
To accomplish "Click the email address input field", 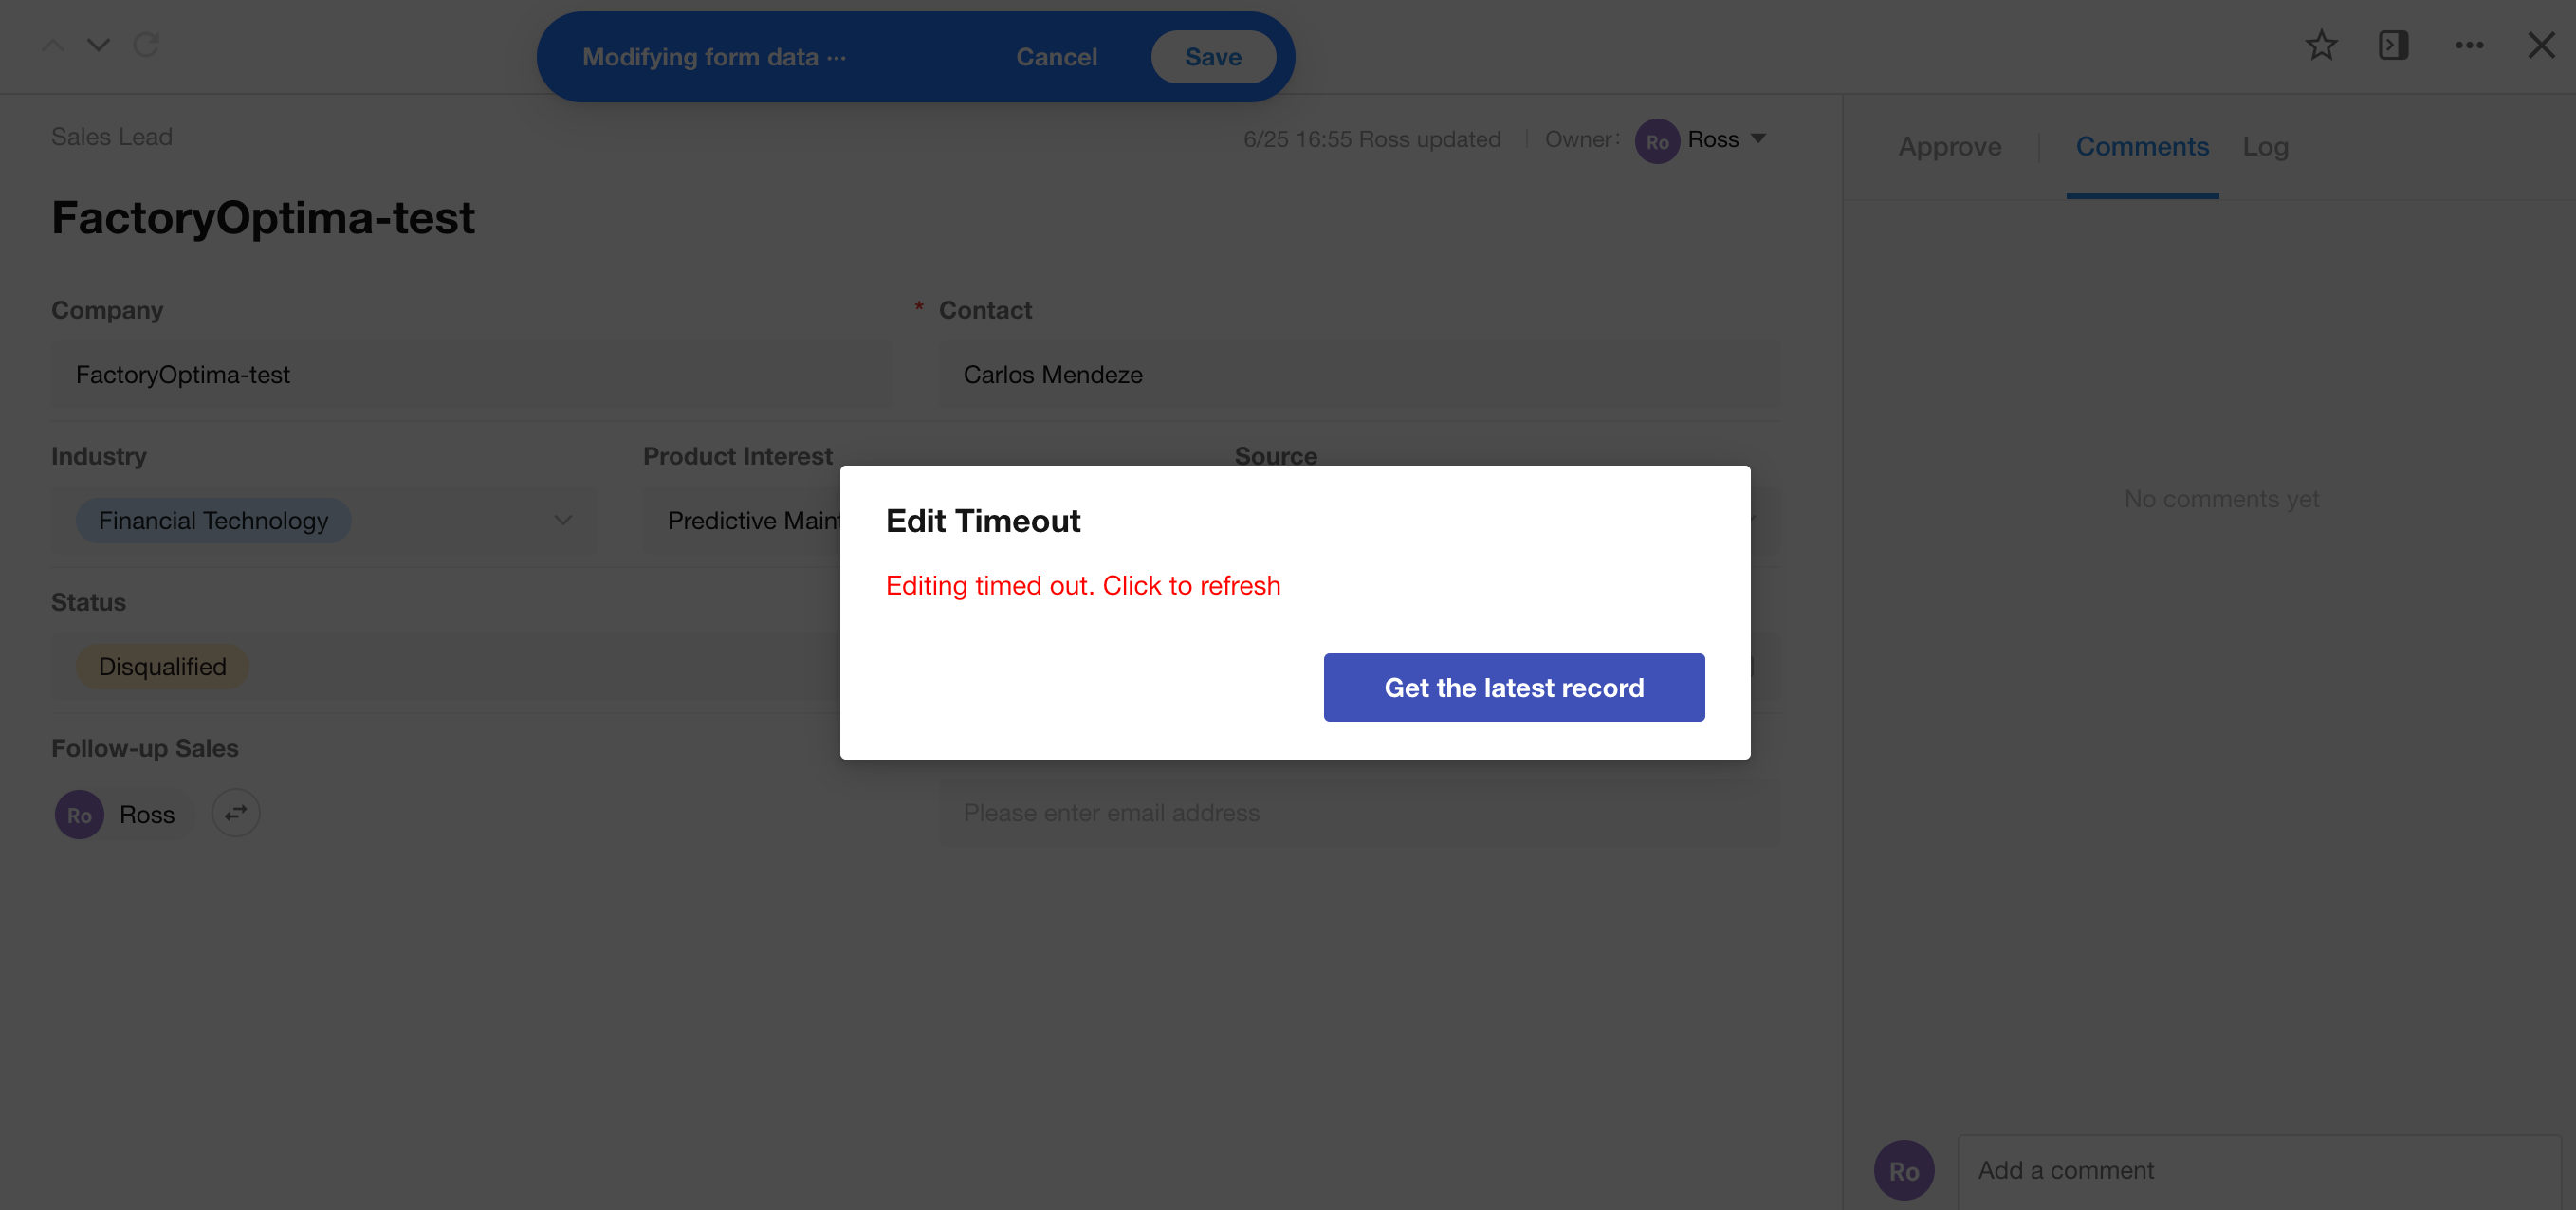I will (x=1358, y=813).
